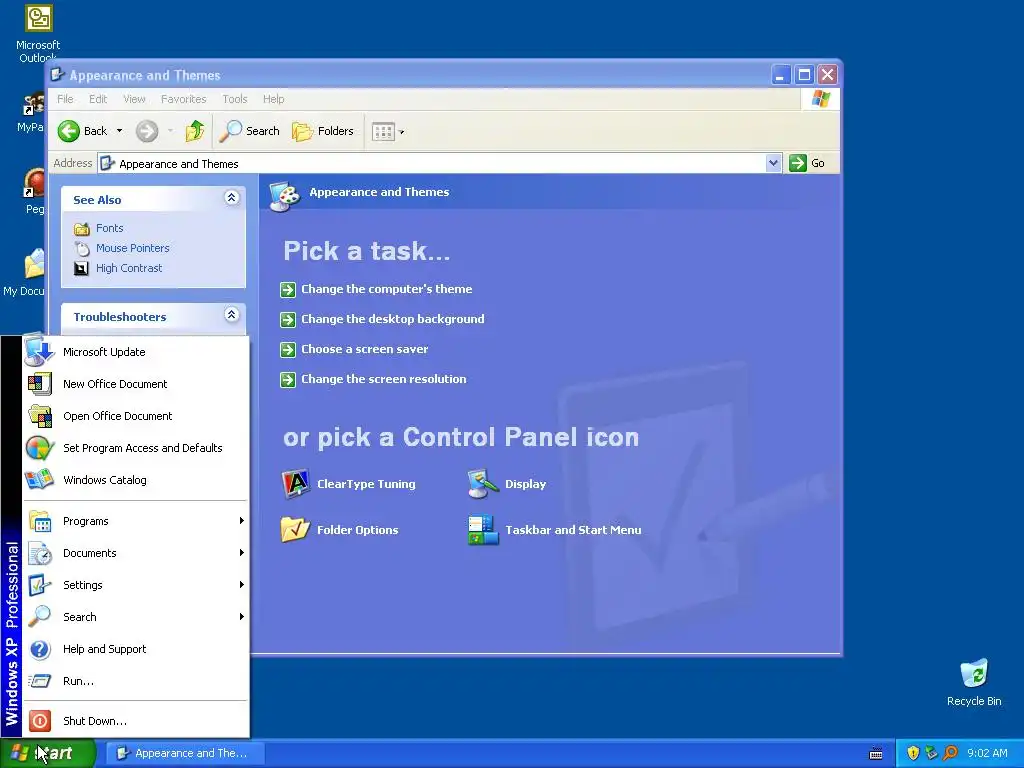Image resolution: width=1024 pixels, height=768 pixels.
Task: Click arrow icon beside Choose a screen saver
Action: (x=288, y=349)
